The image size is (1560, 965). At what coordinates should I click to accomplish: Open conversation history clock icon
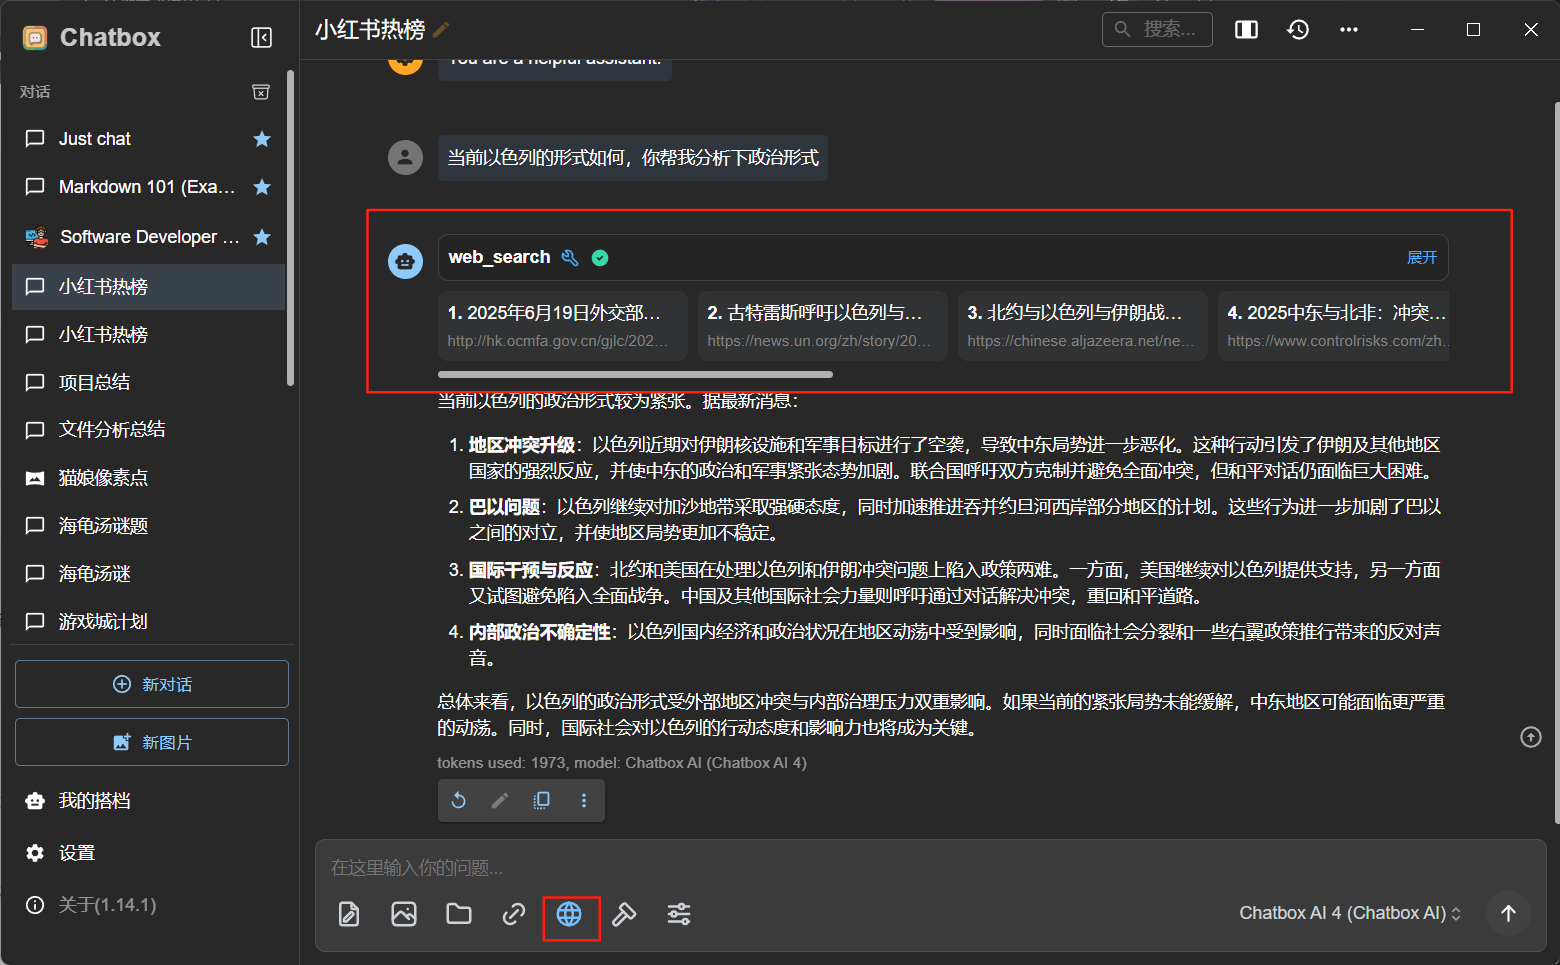coord(1298,30)
